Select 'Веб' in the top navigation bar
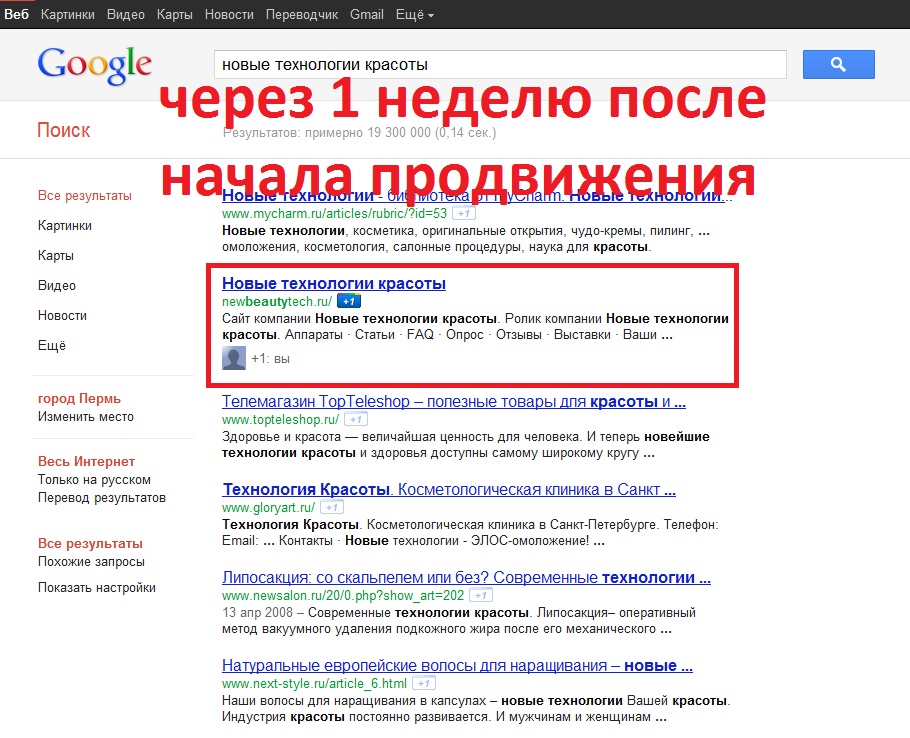910x738 pixels. pyautogui.click(x=16, y=15)
